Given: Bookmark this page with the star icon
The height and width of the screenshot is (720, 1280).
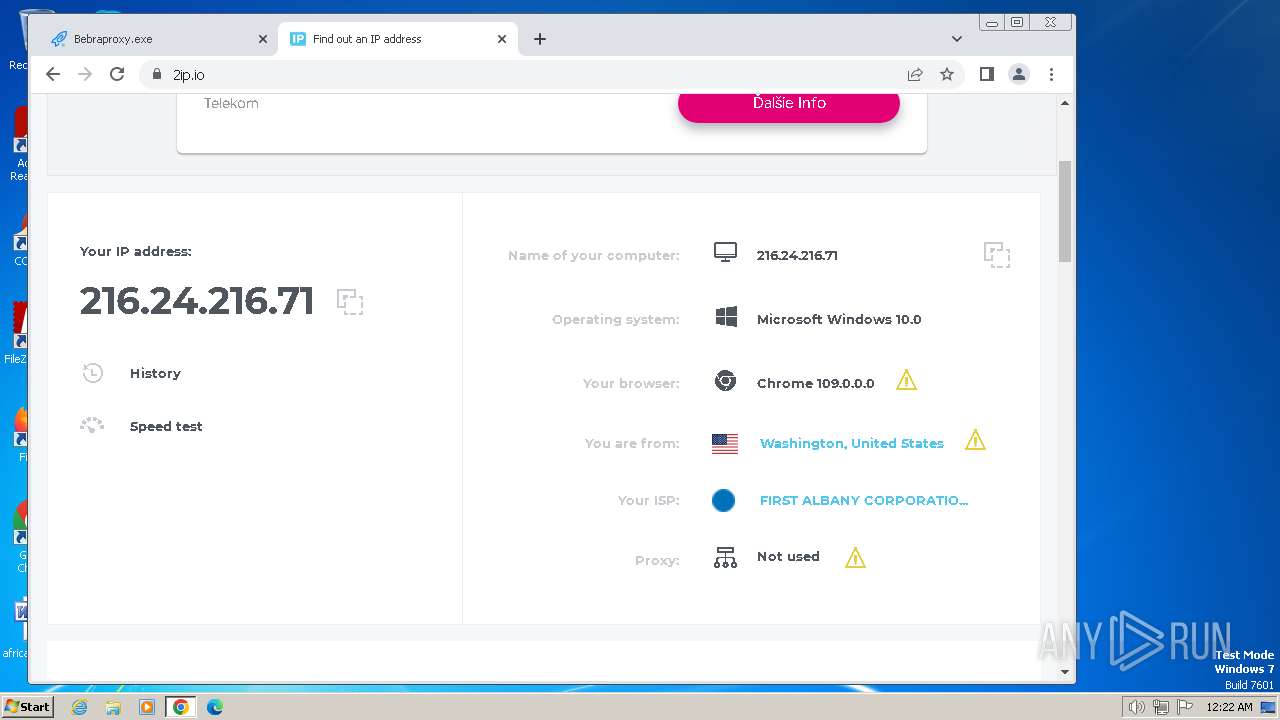Looking at the screenshot, I should [947, 74].
